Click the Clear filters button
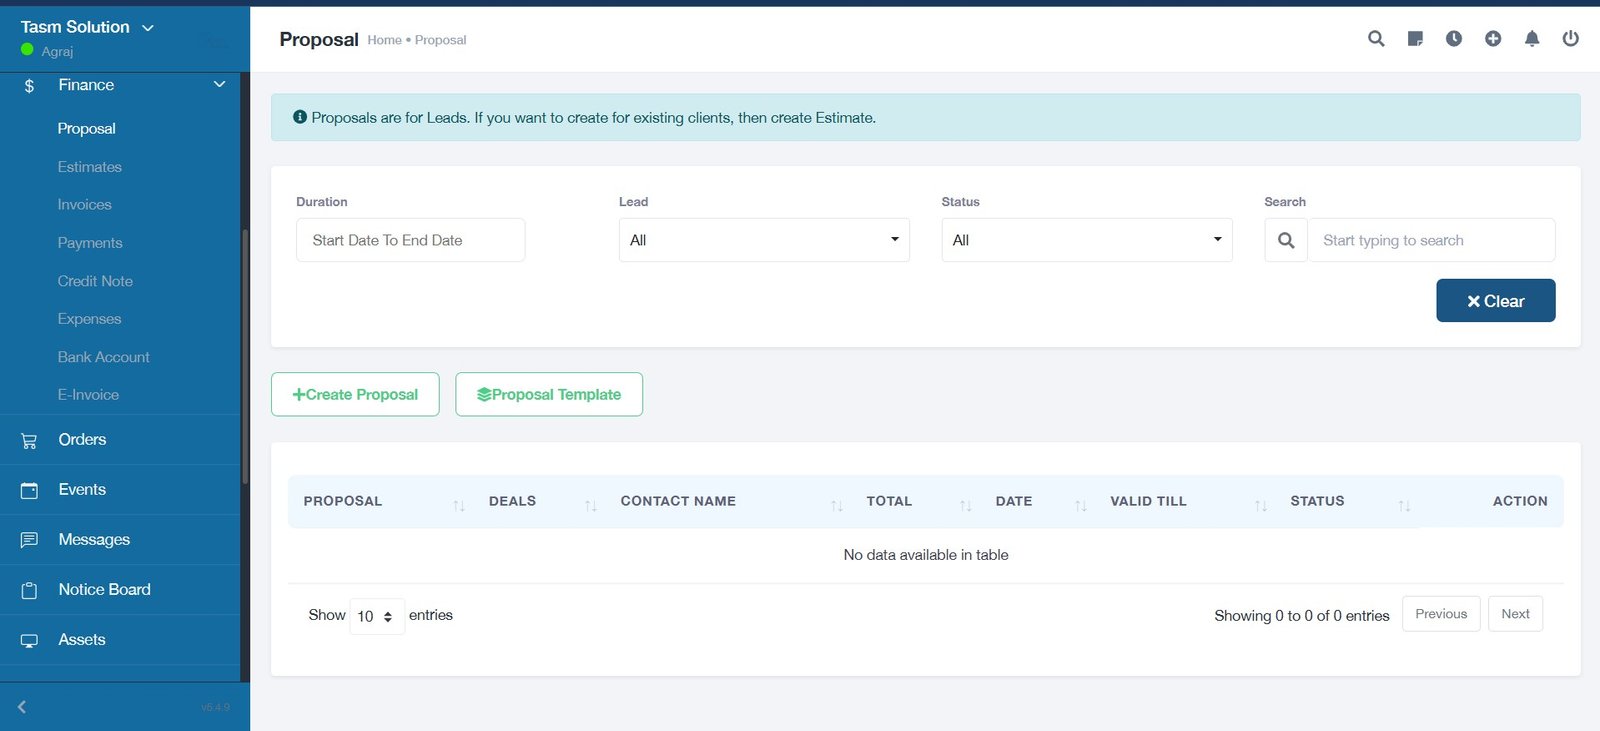Image resolution: width=1600 pixels, height=731 pixels. tap(1496, 301)
